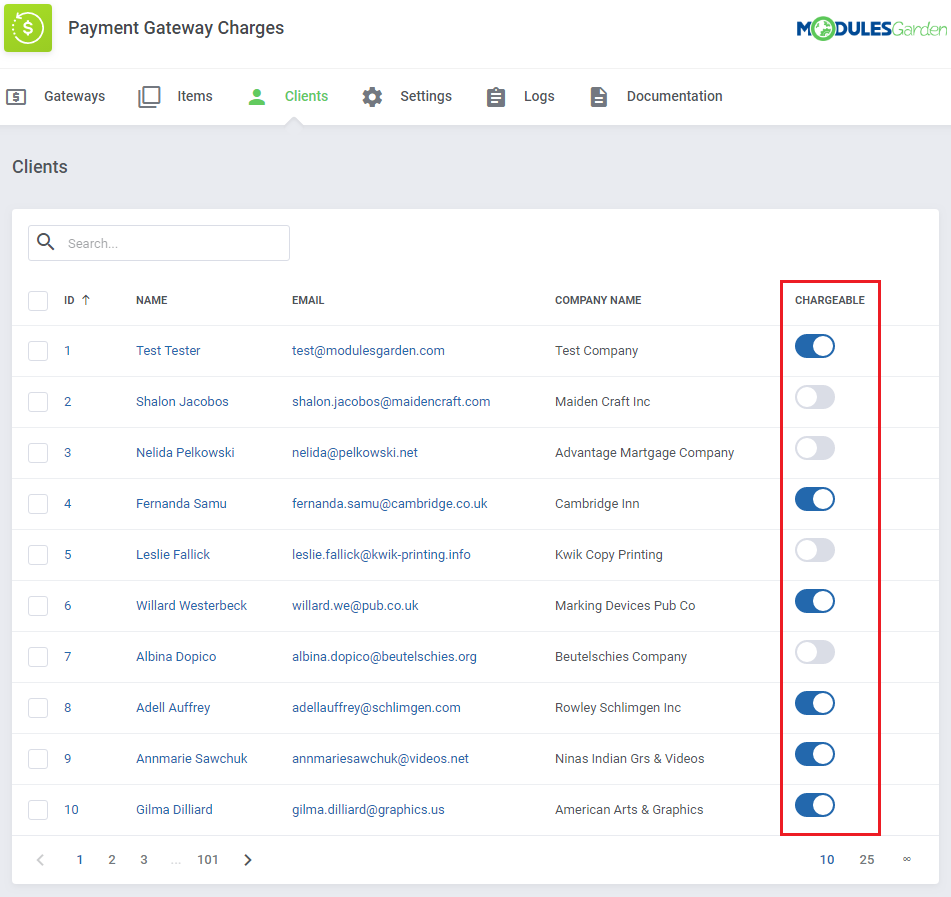
Task: Tick the checkbox for Shalon Jacobos row
Action: [x=38, y=401]
